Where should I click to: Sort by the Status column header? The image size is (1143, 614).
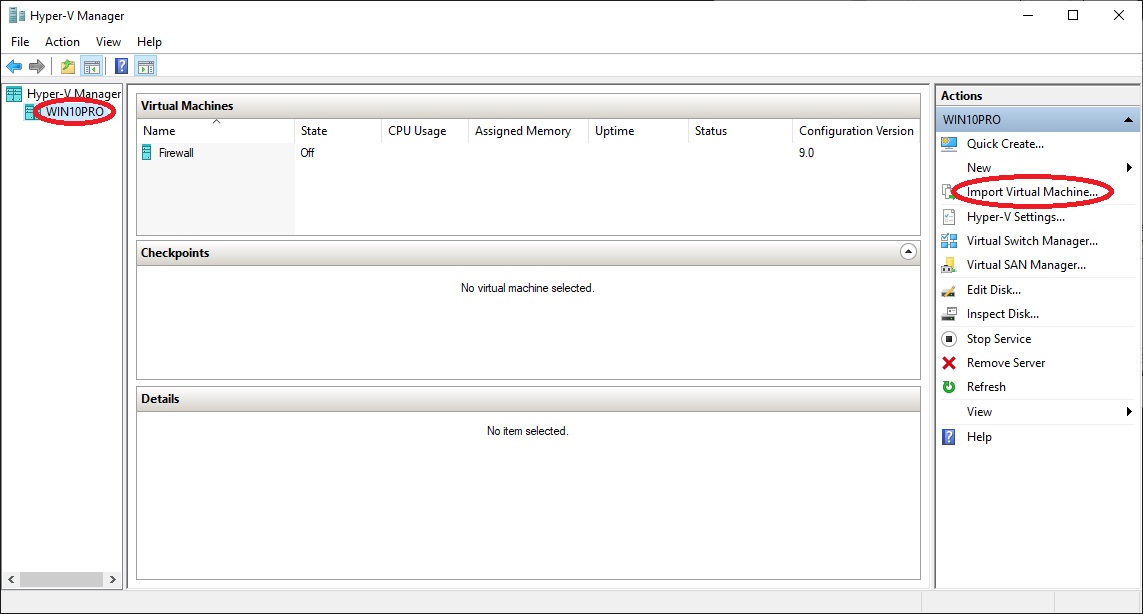click(741, 131)
